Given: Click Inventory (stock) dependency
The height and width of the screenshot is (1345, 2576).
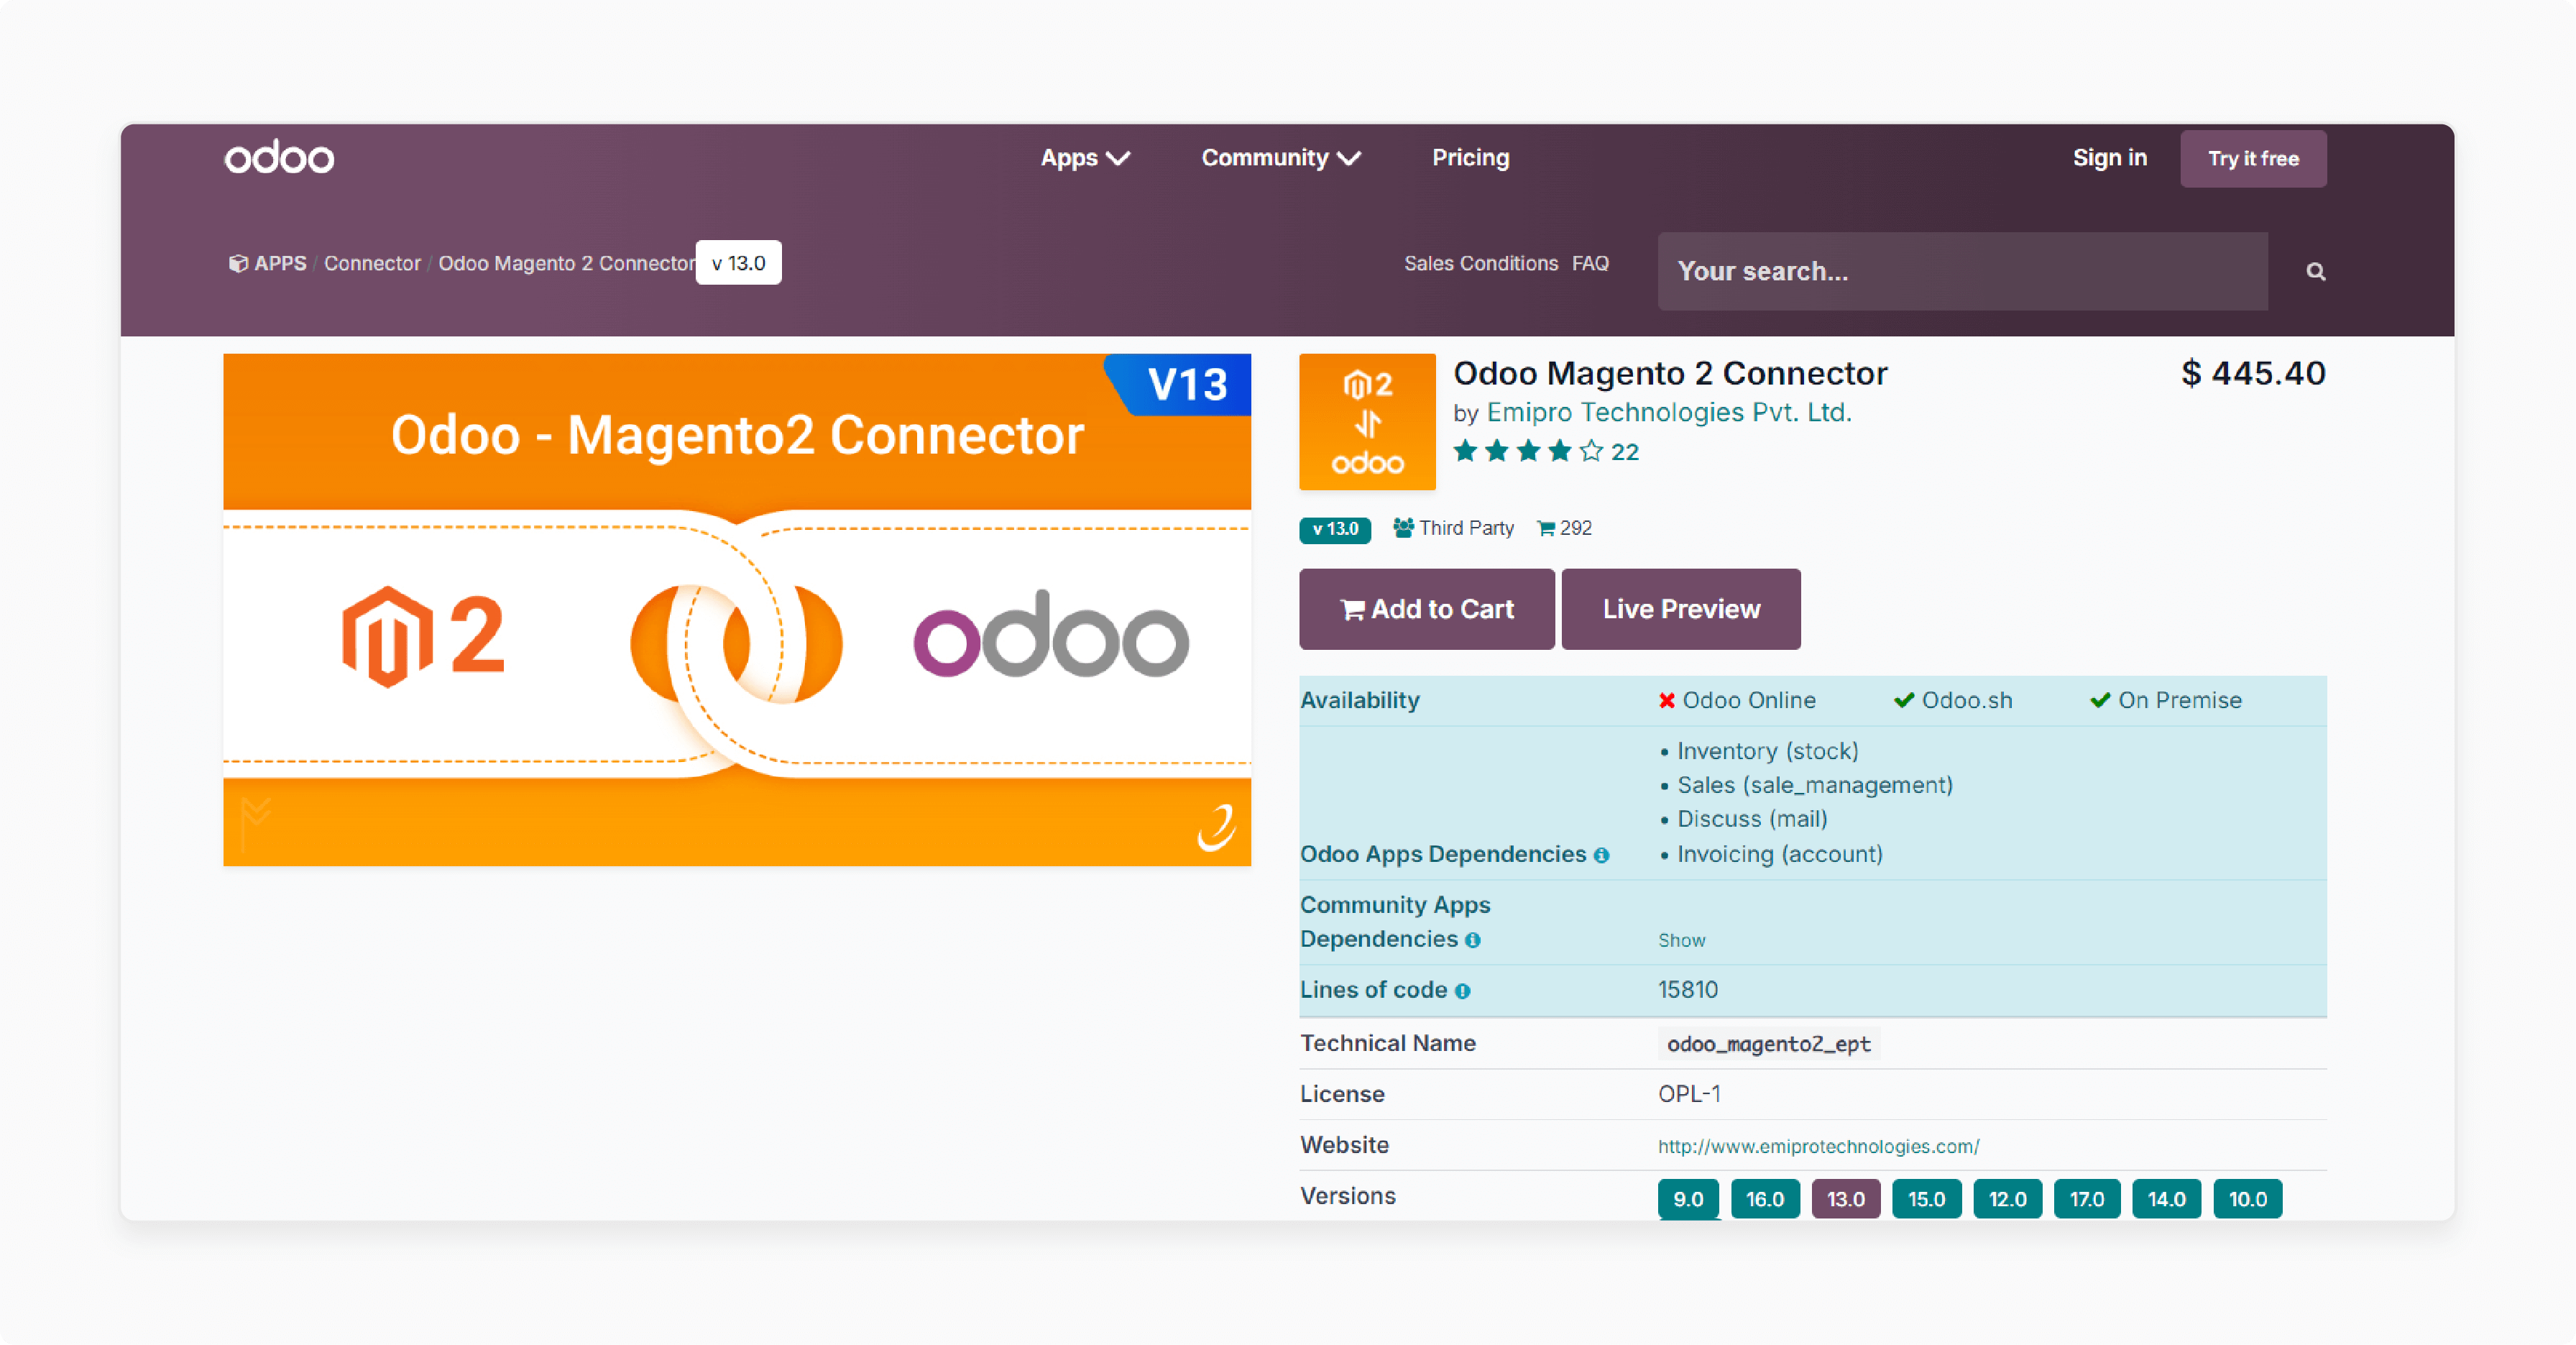Looking at the screenshot, I should click(1767, 751).
